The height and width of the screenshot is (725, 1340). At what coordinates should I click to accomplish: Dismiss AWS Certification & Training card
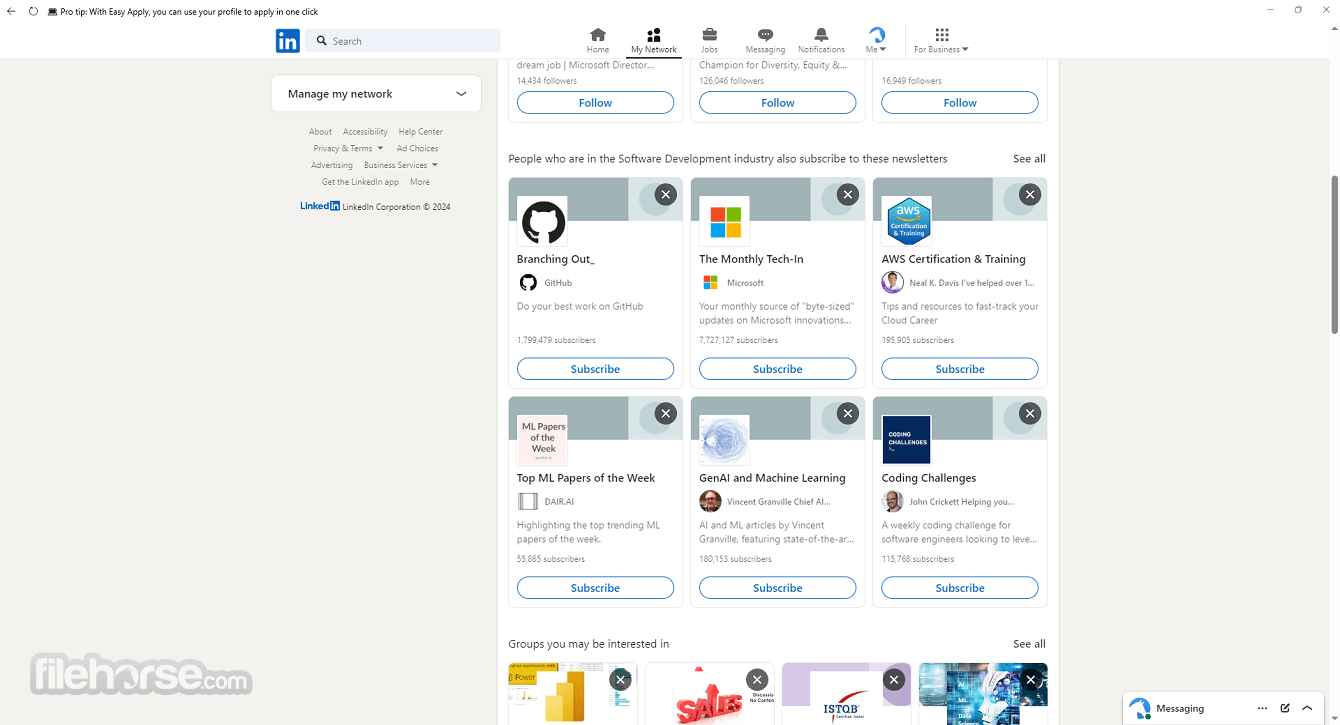coord(1030,195)
